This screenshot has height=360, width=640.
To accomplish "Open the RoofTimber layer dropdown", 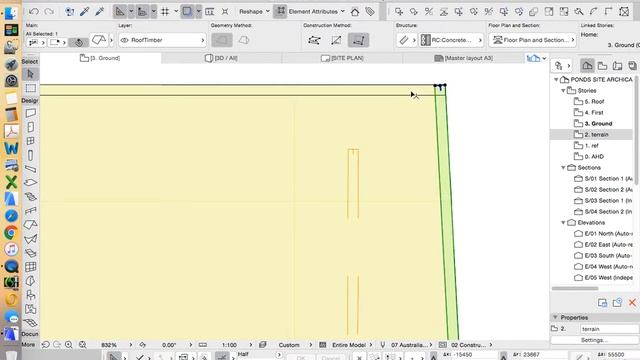I will [x=162, y=40].
